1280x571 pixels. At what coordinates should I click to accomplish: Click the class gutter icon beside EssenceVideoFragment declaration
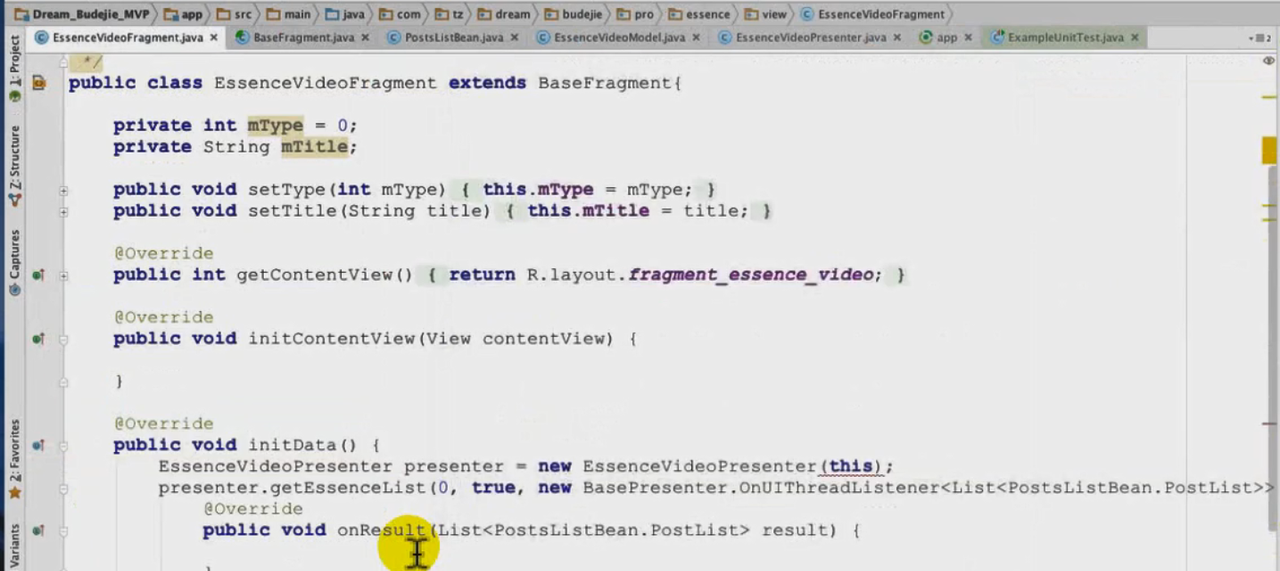coord(39,83)
